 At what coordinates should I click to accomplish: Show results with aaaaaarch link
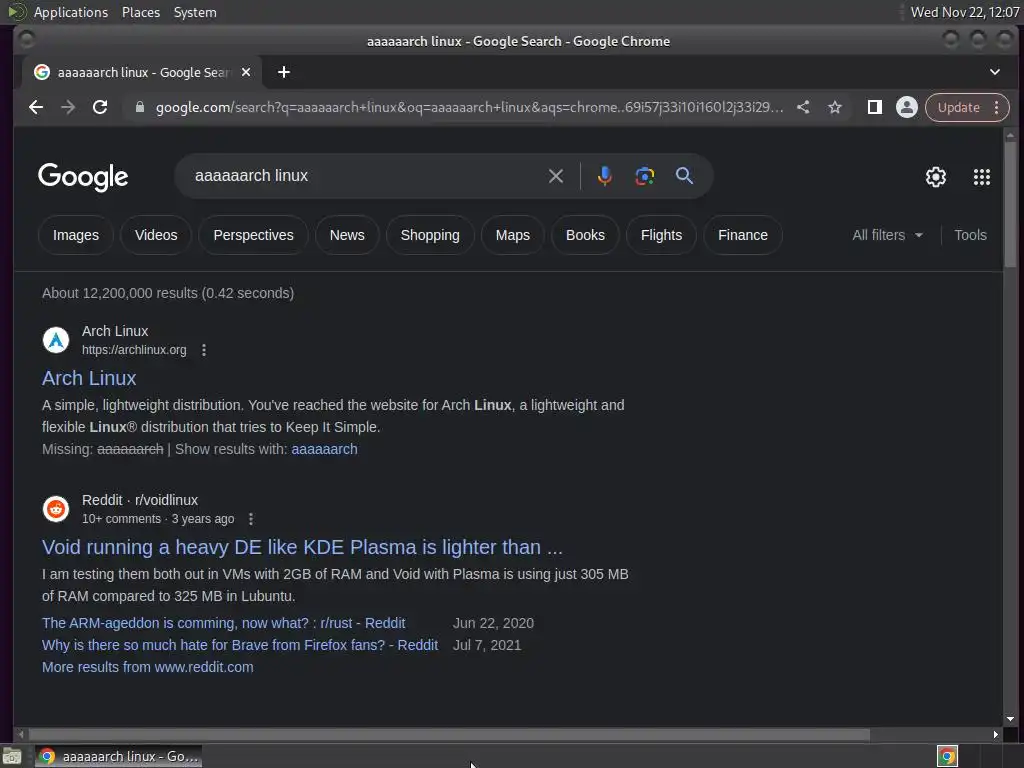pyautogui.click(x=325, y=449)
